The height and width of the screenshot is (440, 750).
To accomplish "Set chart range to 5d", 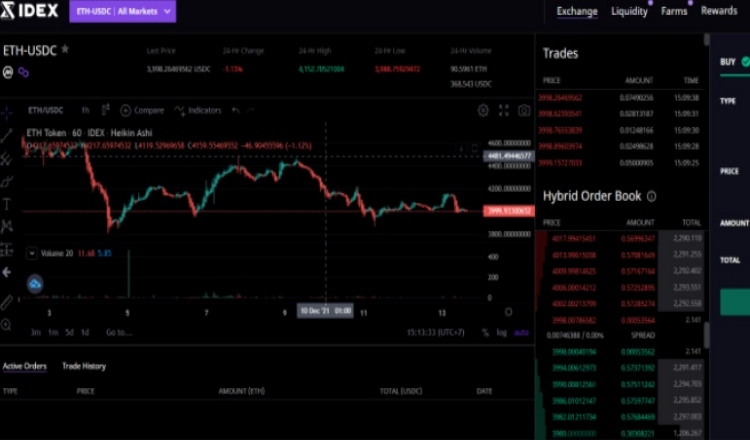I will [70, 332].
